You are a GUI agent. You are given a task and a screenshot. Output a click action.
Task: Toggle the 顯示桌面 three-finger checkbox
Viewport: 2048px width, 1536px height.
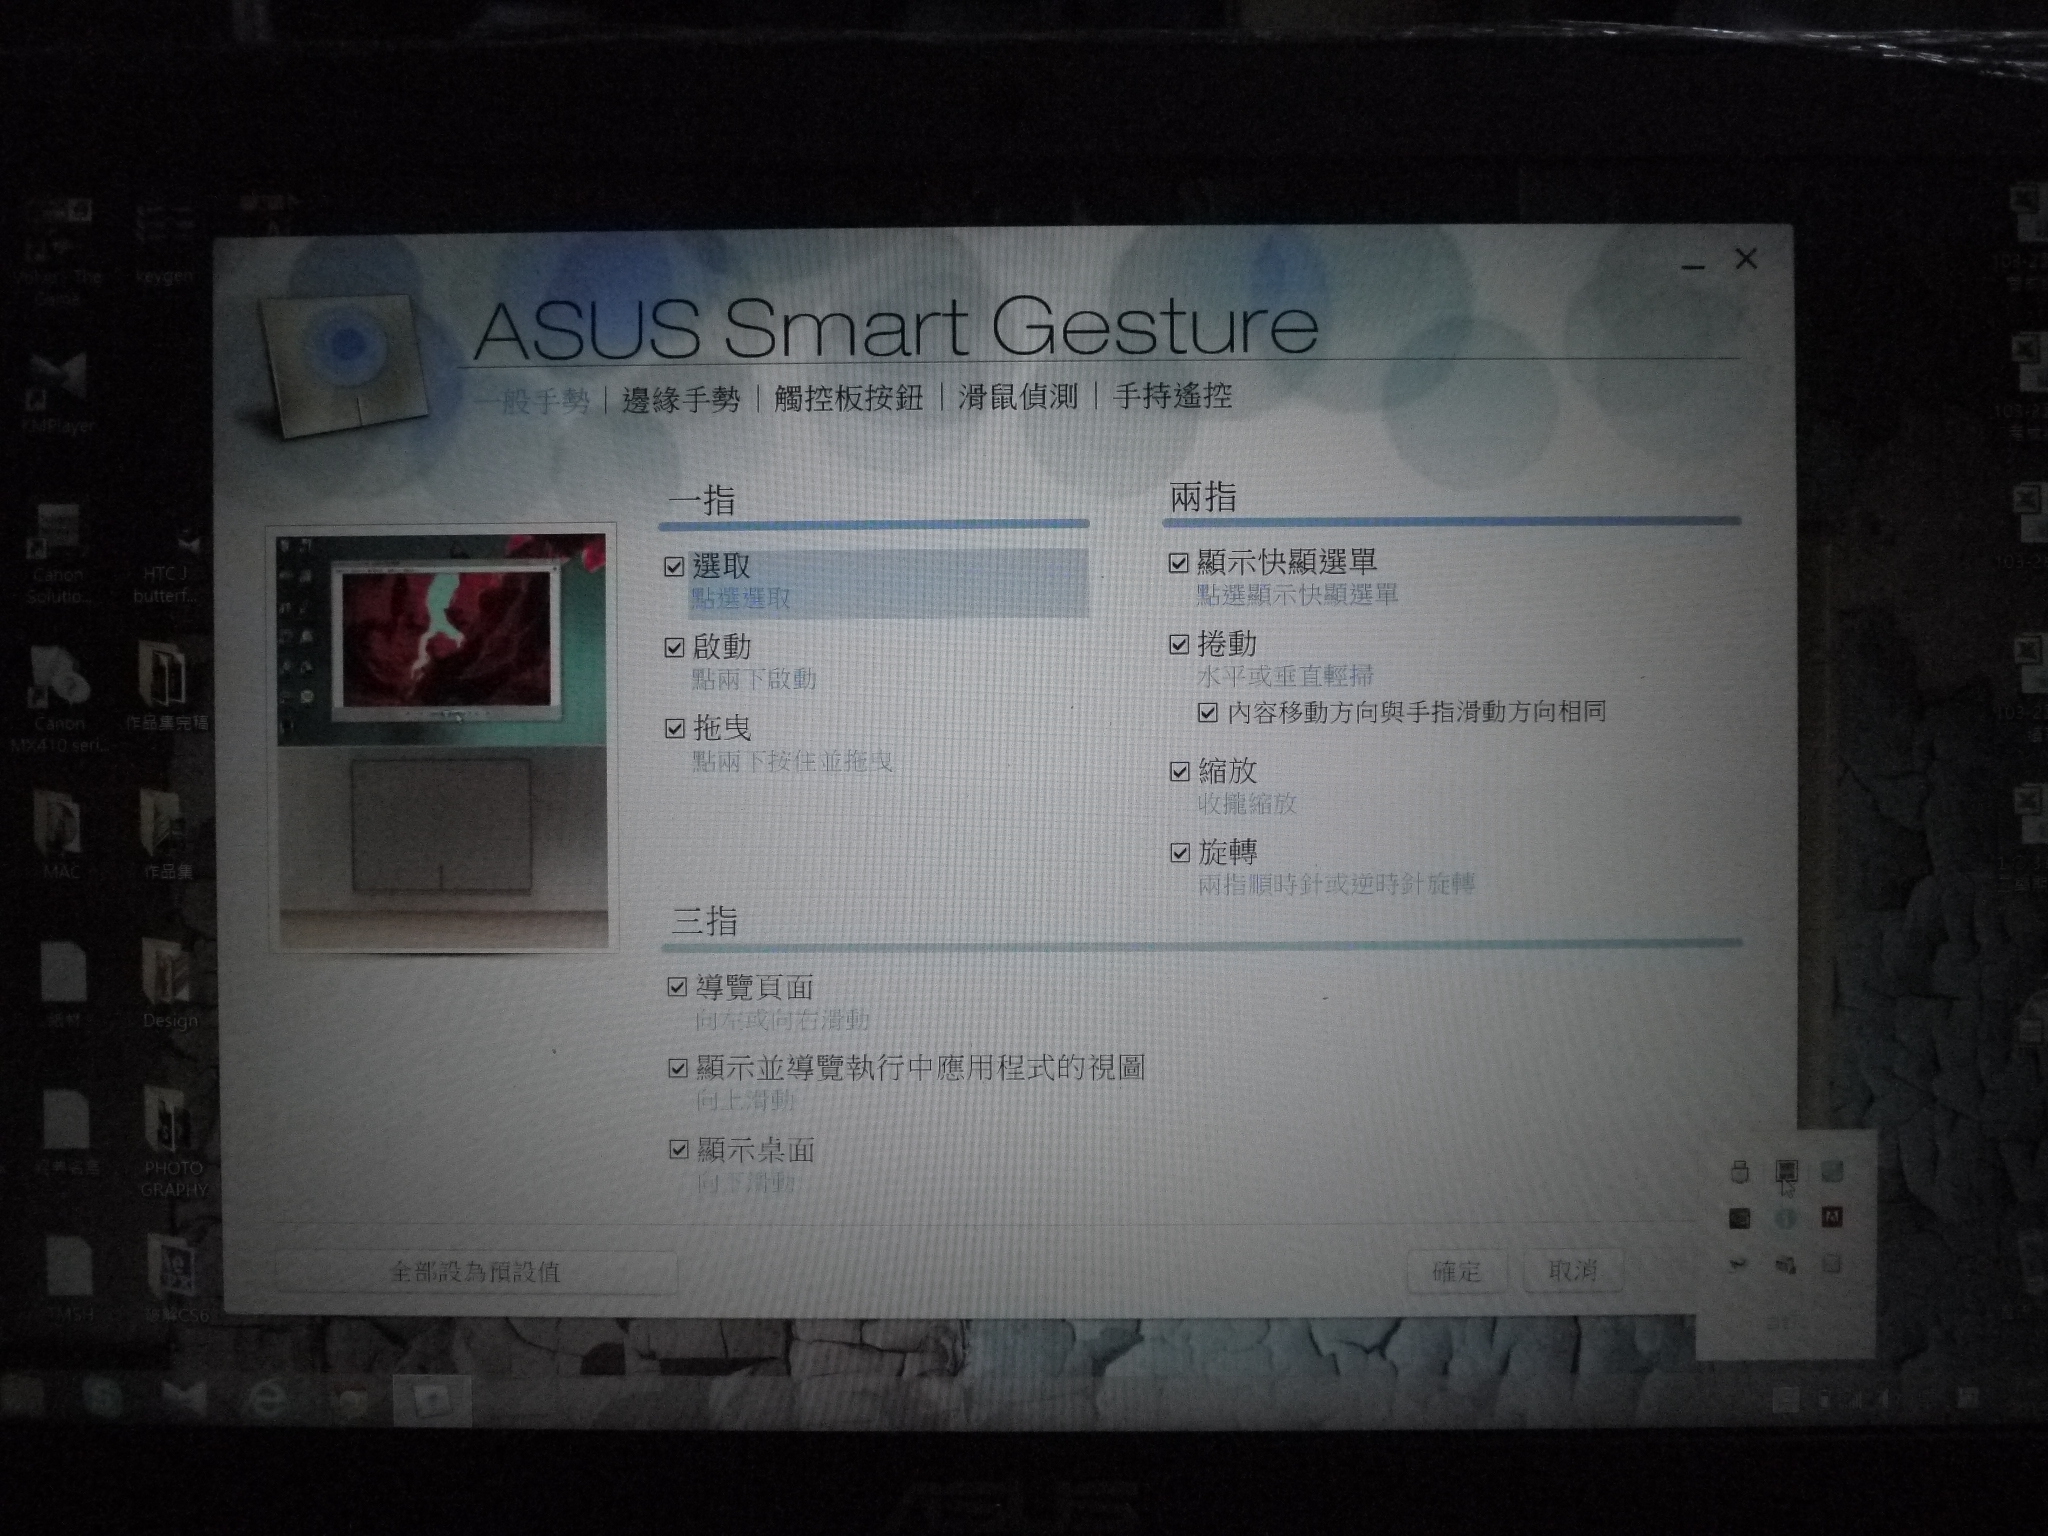click(679, 1150)
